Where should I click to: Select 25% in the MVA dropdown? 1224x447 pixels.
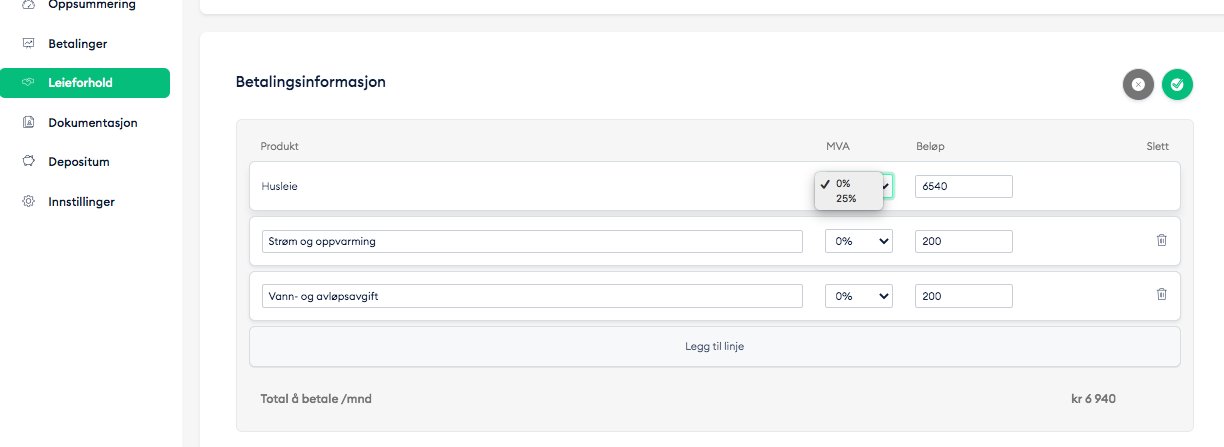pos(846,199)
